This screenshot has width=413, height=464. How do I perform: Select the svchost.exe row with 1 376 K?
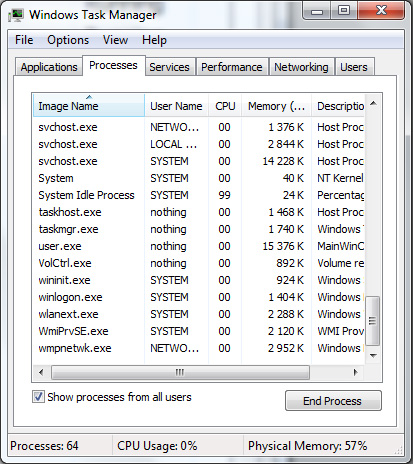pyautogui.click(x=199, y=127)
